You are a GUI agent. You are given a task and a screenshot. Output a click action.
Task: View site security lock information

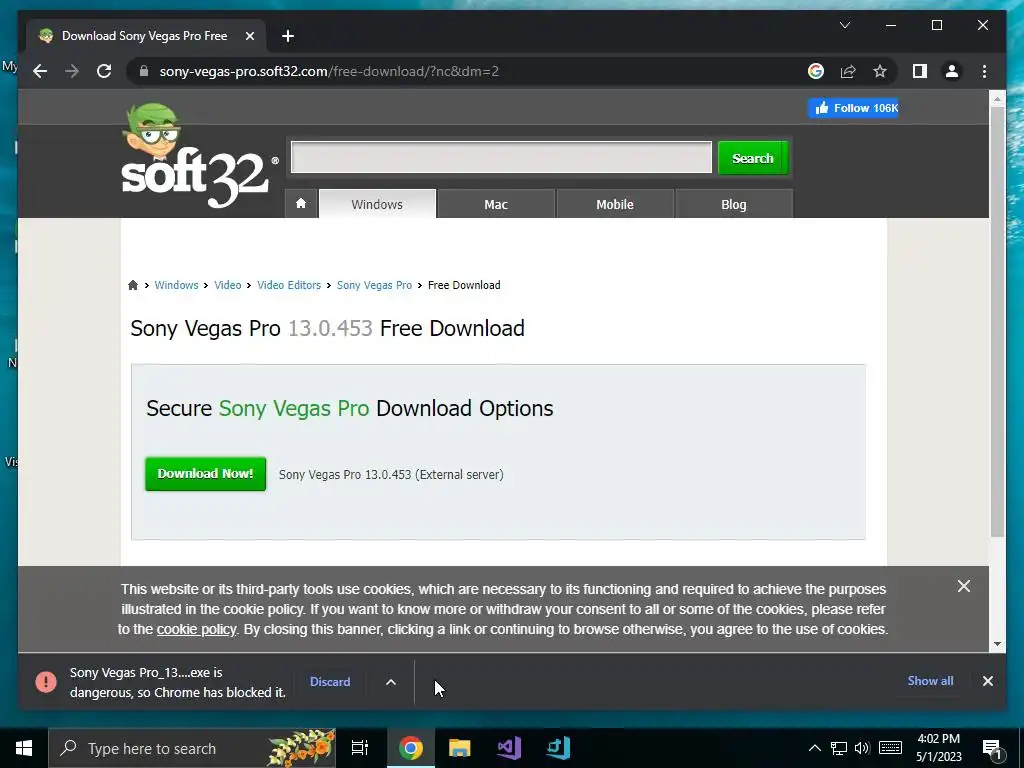pos(144,71)
